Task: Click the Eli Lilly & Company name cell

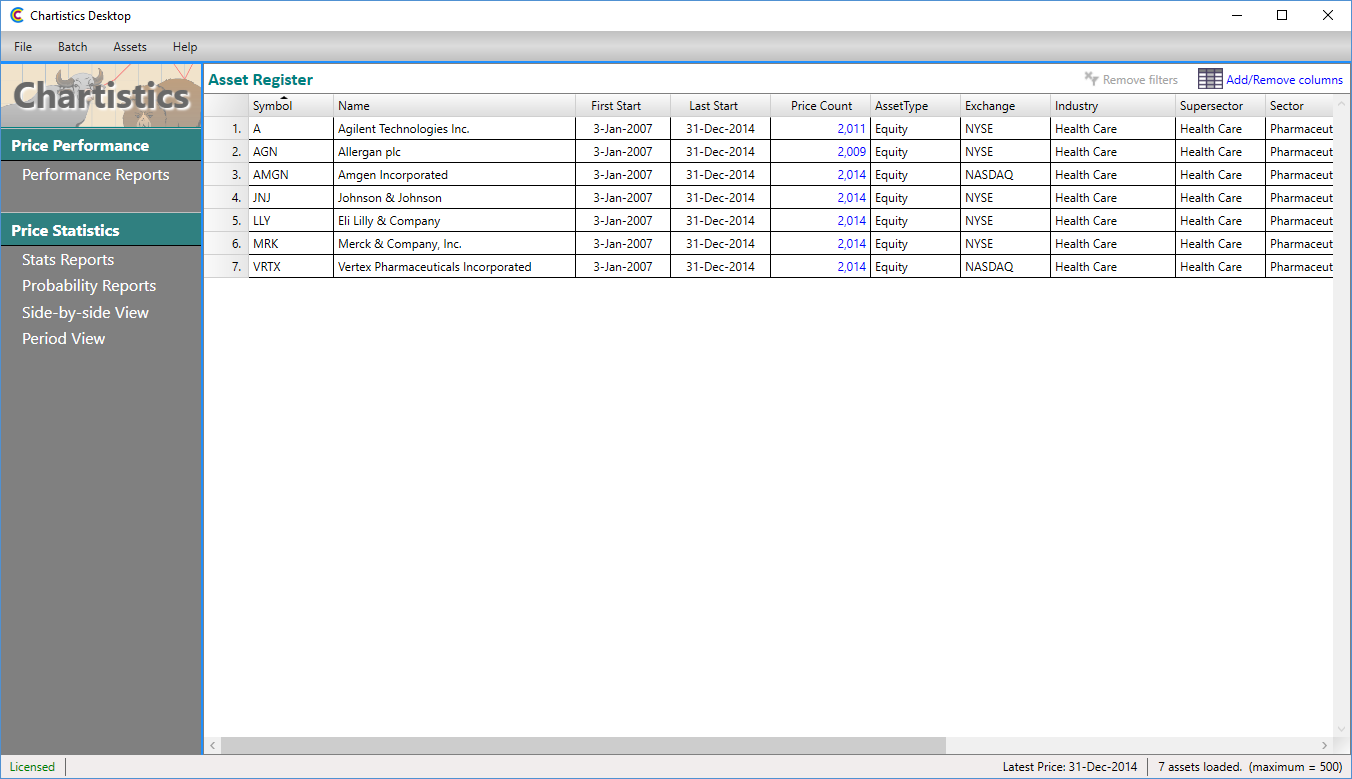Action: pos(455,221)
